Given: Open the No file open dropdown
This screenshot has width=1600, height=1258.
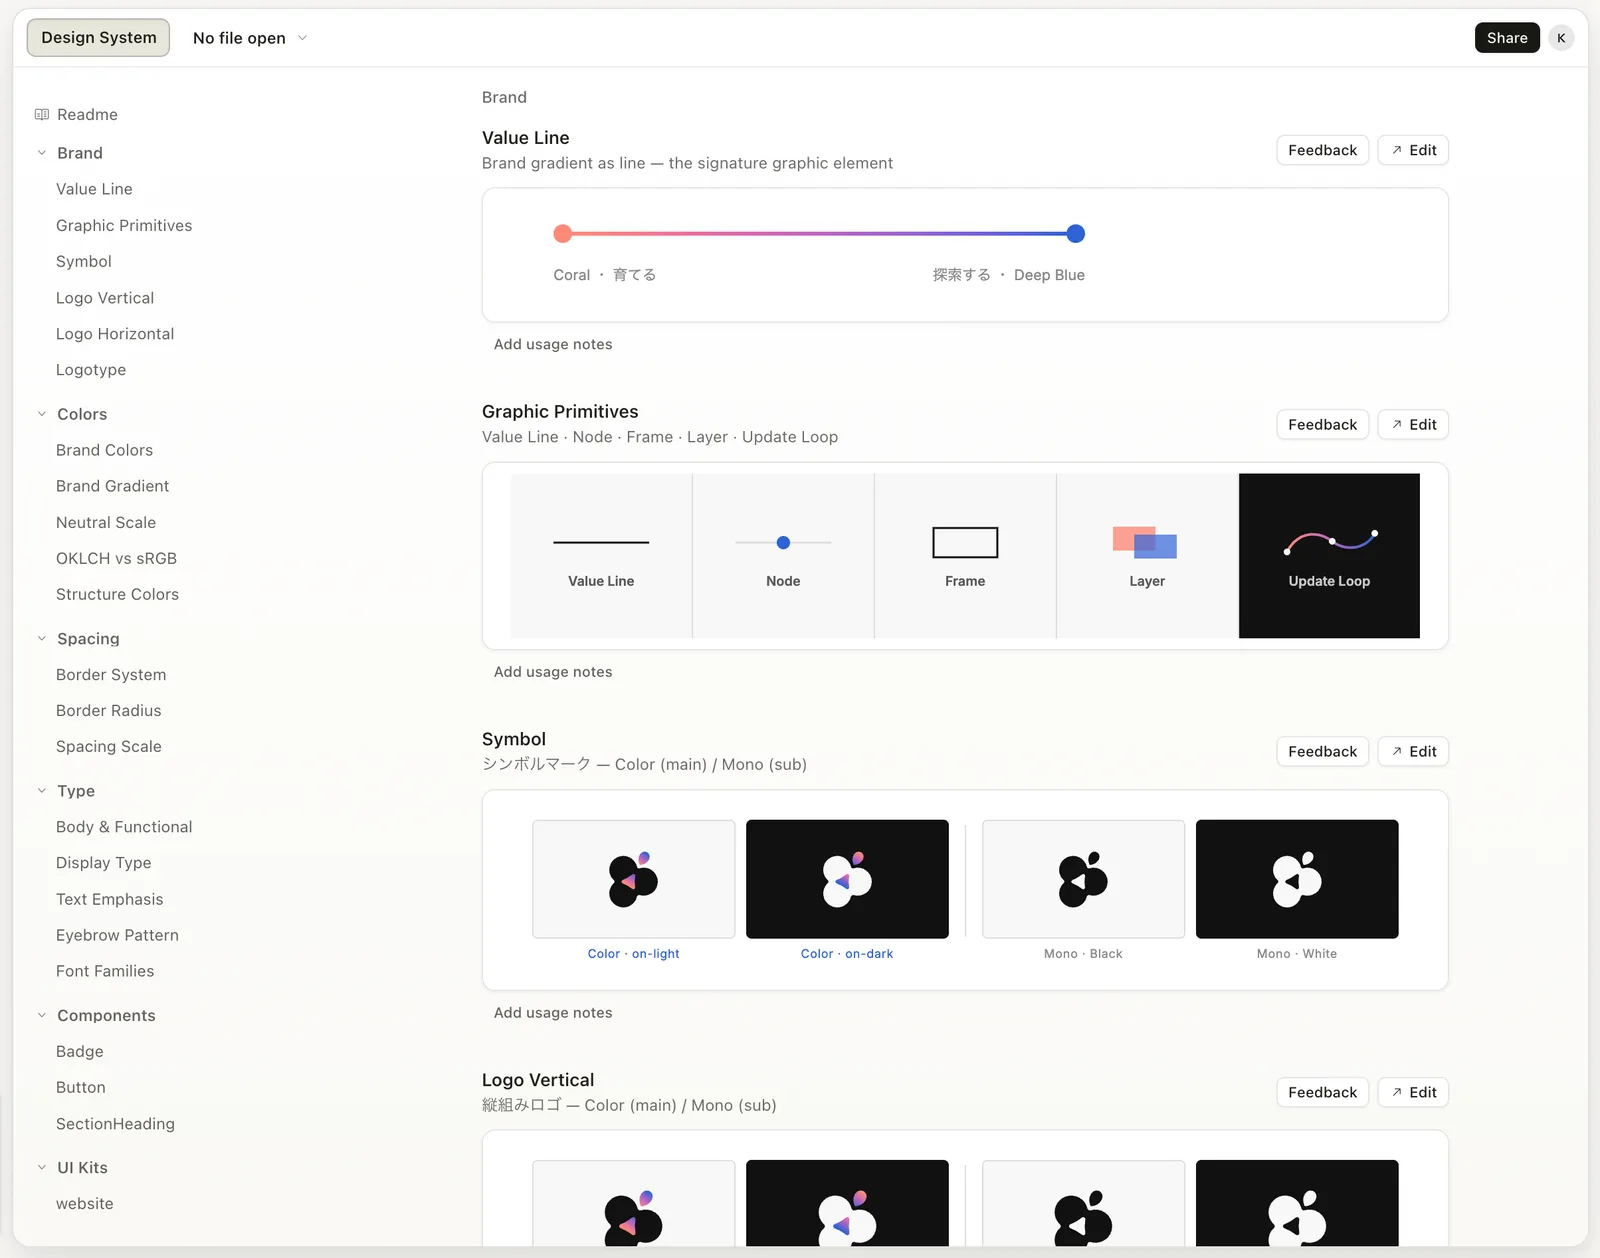Looking at the screenshot, I should click(250, 38).
